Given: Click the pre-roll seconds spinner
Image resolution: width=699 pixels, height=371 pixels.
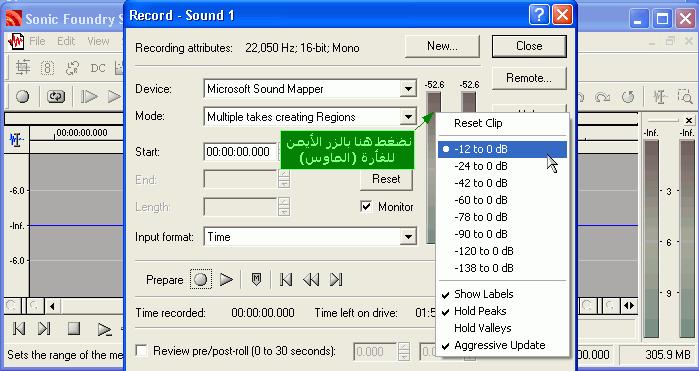Looking at the screenshot, I should pos(403,351).
